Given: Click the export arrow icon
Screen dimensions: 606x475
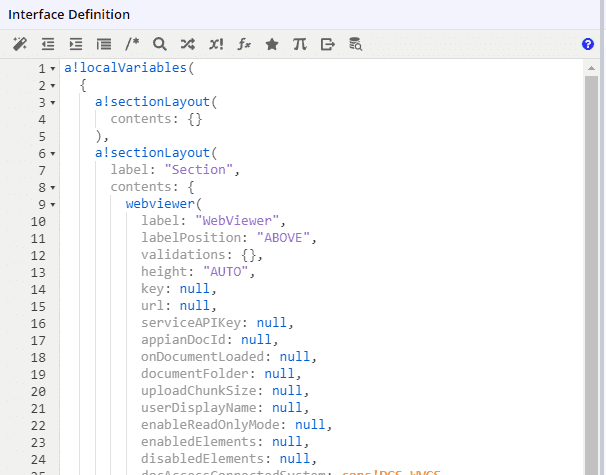Looking at the screenshot, I should [x=328, y=44].
